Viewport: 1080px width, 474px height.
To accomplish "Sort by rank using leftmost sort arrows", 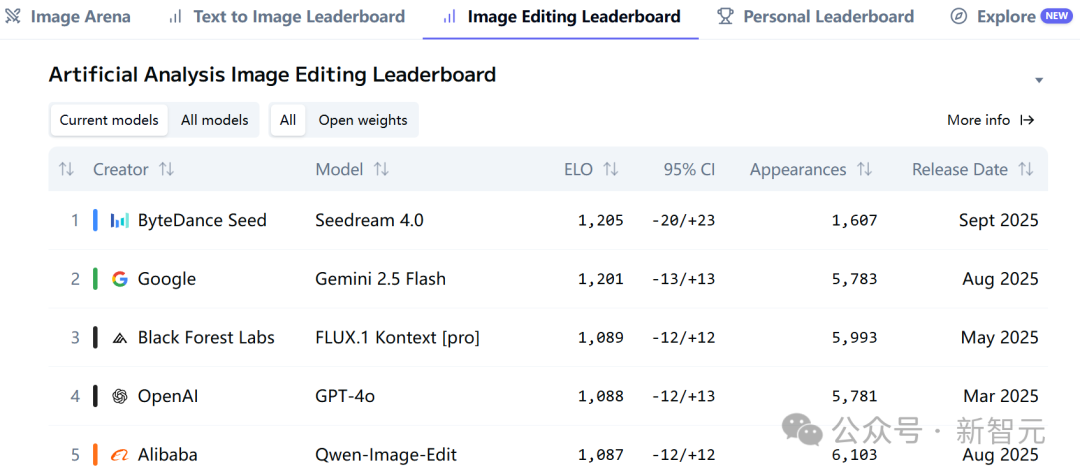I will 66,169.
